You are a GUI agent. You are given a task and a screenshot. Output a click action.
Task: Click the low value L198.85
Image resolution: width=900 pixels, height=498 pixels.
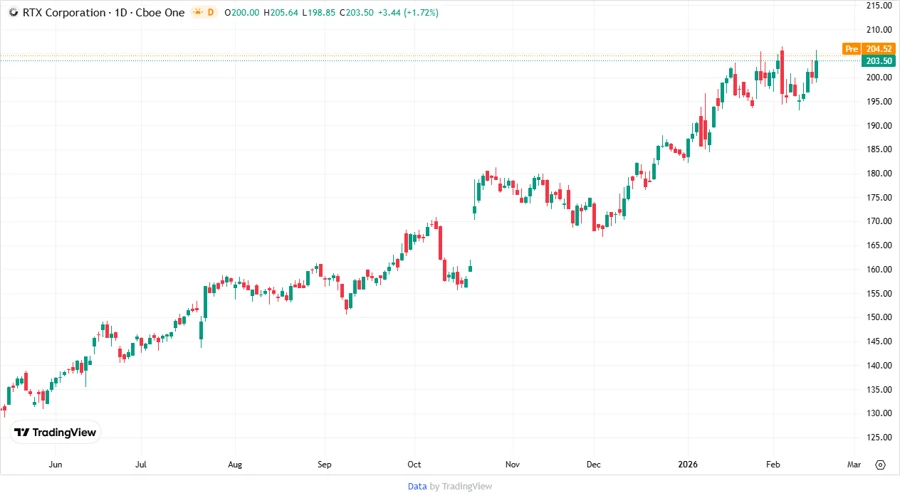(x=319, y=13)
